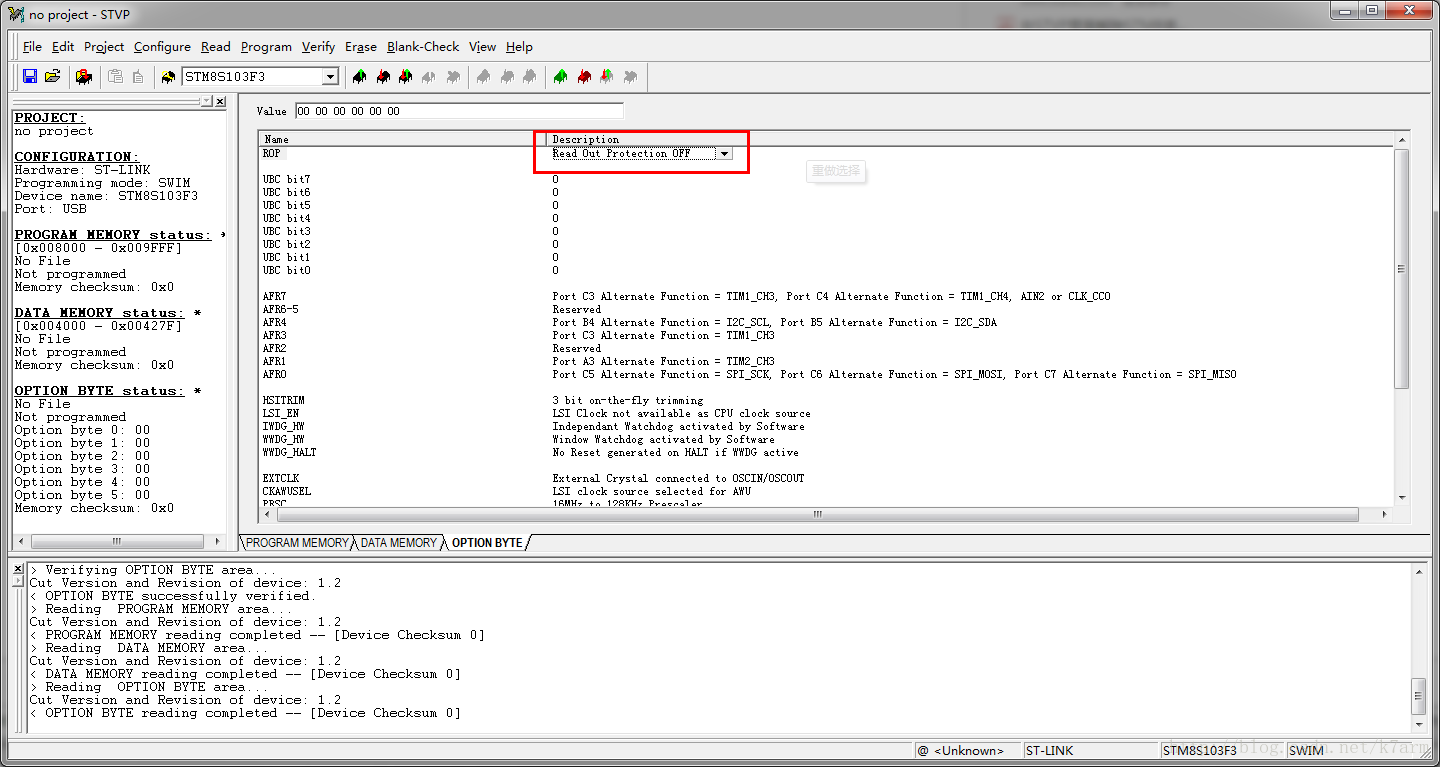Close the project info side panel

(x=220, y=102)
